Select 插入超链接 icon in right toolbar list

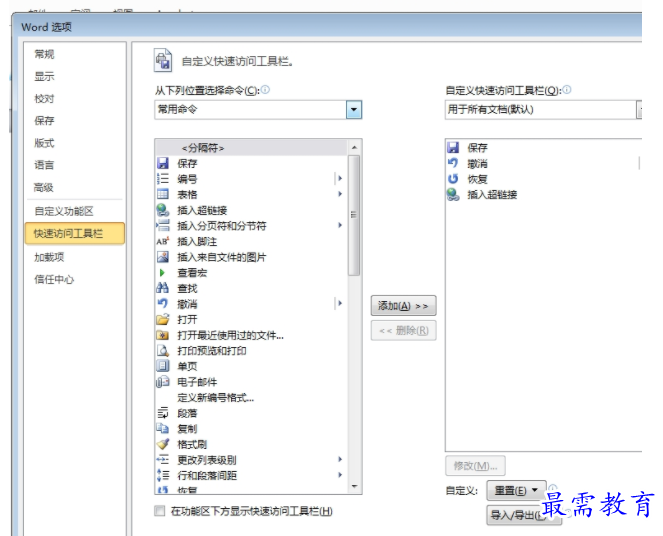coord(453,194)
